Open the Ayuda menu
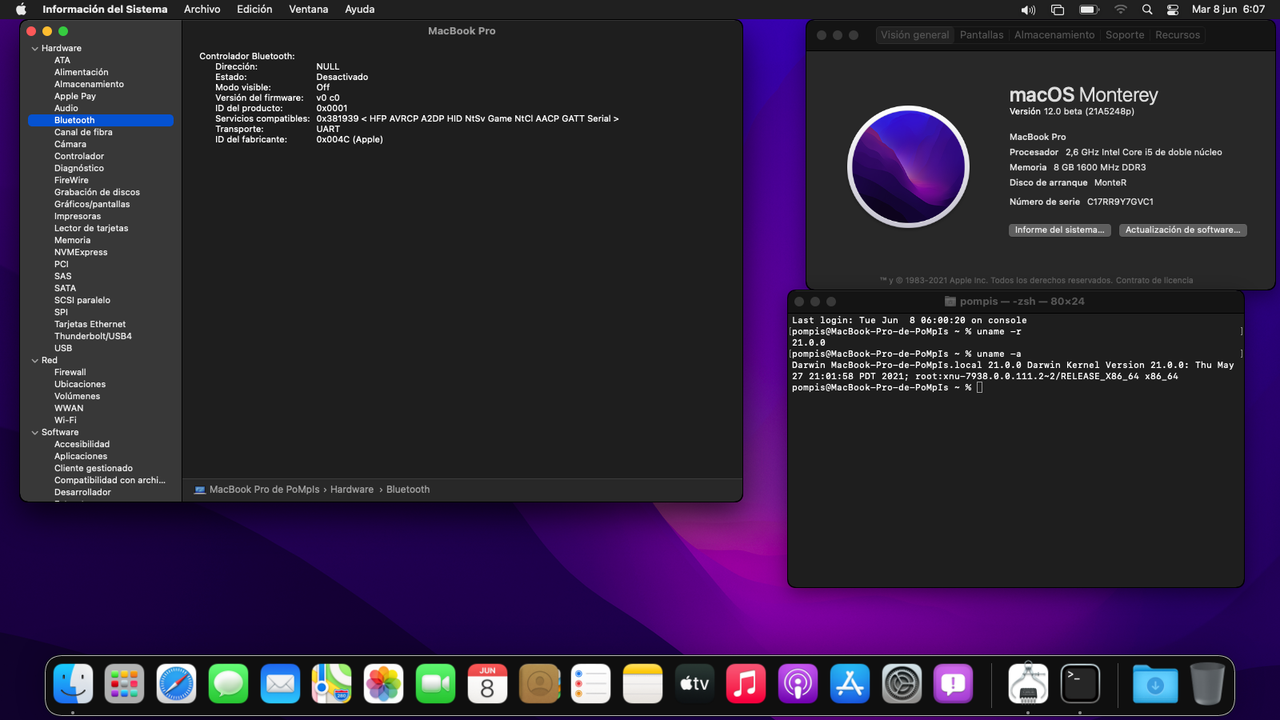The height and width of the screenshot is (720, 1280). click(360, 9)
